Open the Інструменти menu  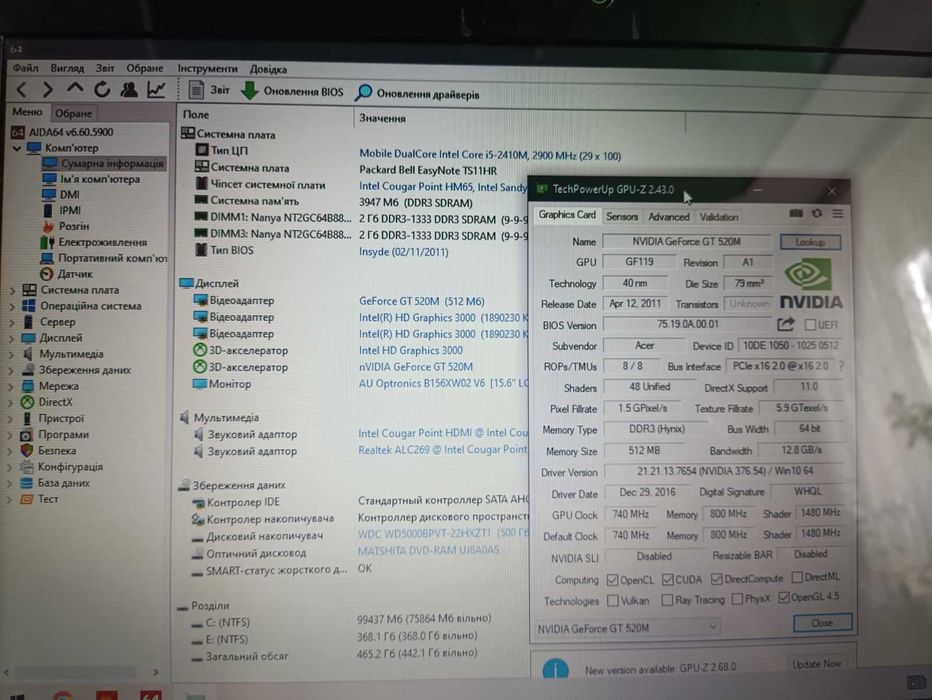(207, 69)
